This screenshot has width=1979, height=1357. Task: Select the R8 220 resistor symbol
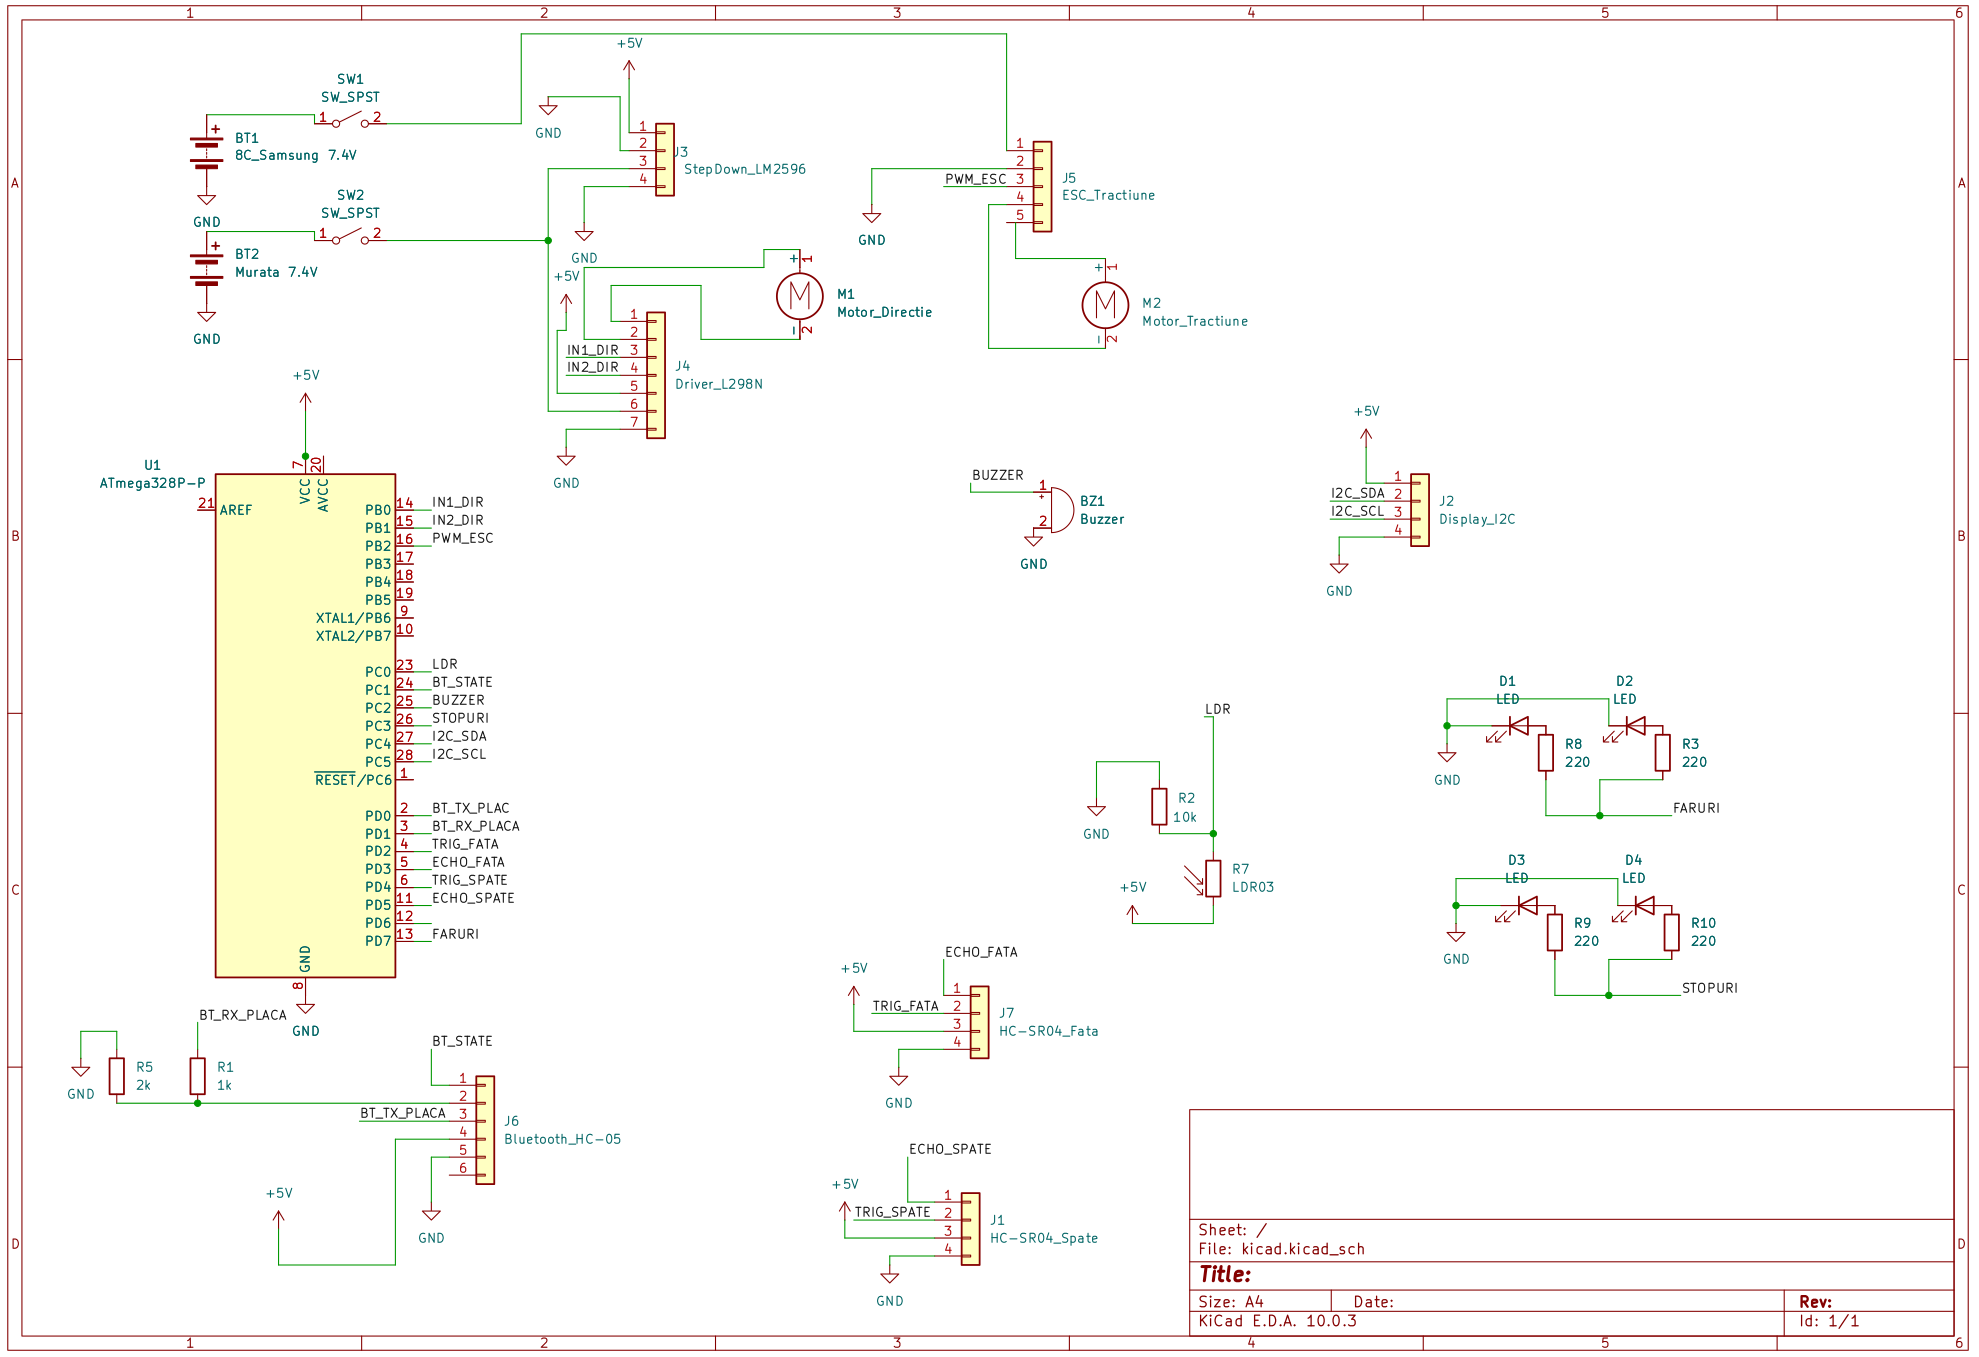(1546, 753)
